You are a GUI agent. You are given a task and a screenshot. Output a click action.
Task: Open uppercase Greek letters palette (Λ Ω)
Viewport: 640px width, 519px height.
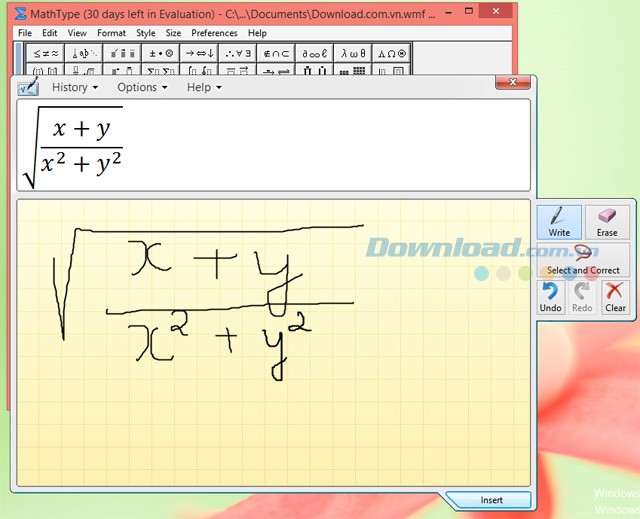pos(391,52)
